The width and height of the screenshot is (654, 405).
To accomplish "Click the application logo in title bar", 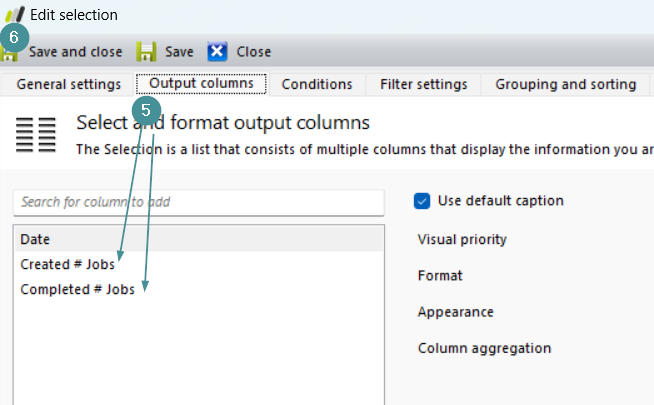I will pyautogui.click(x=14, y=14).
